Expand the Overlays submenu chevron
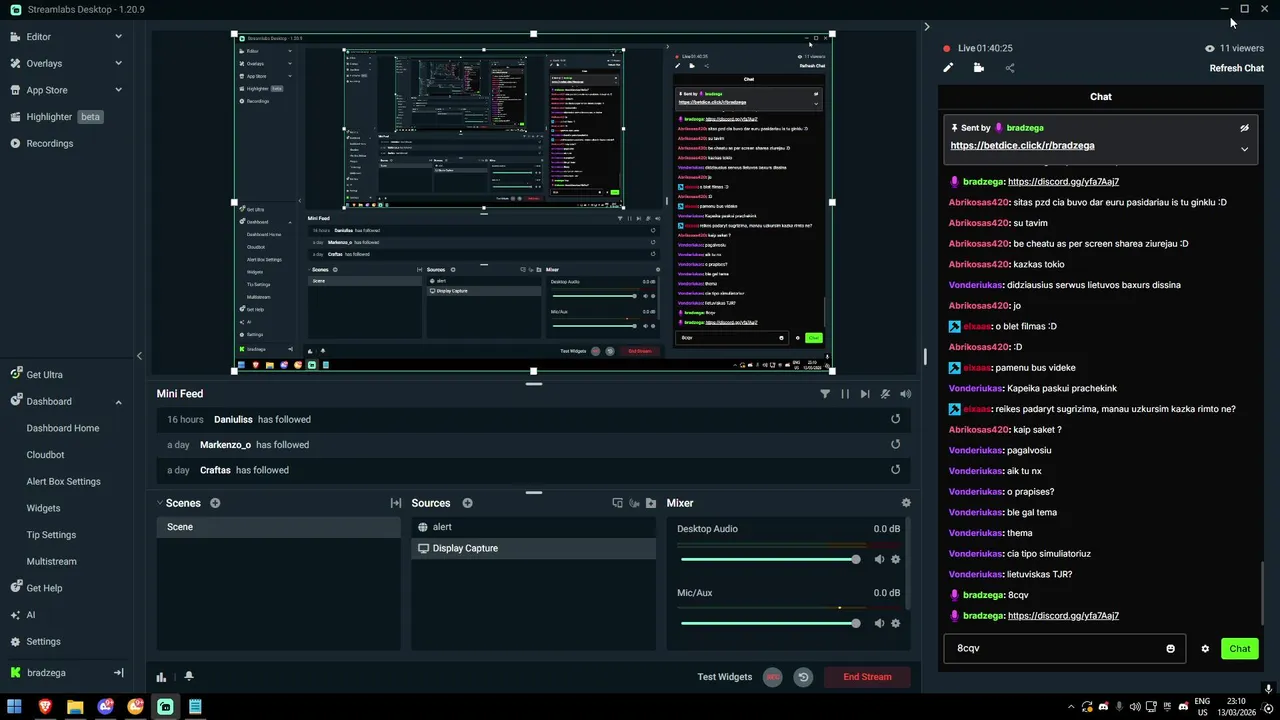The width and height of the screenshot is (1280, 720). tap(118, 63)
